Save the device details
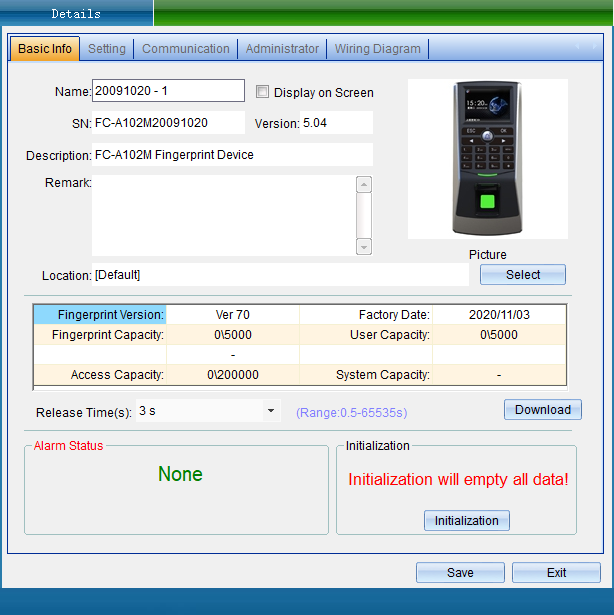Viewport: 614px width, 615px height. pos(460,573)
